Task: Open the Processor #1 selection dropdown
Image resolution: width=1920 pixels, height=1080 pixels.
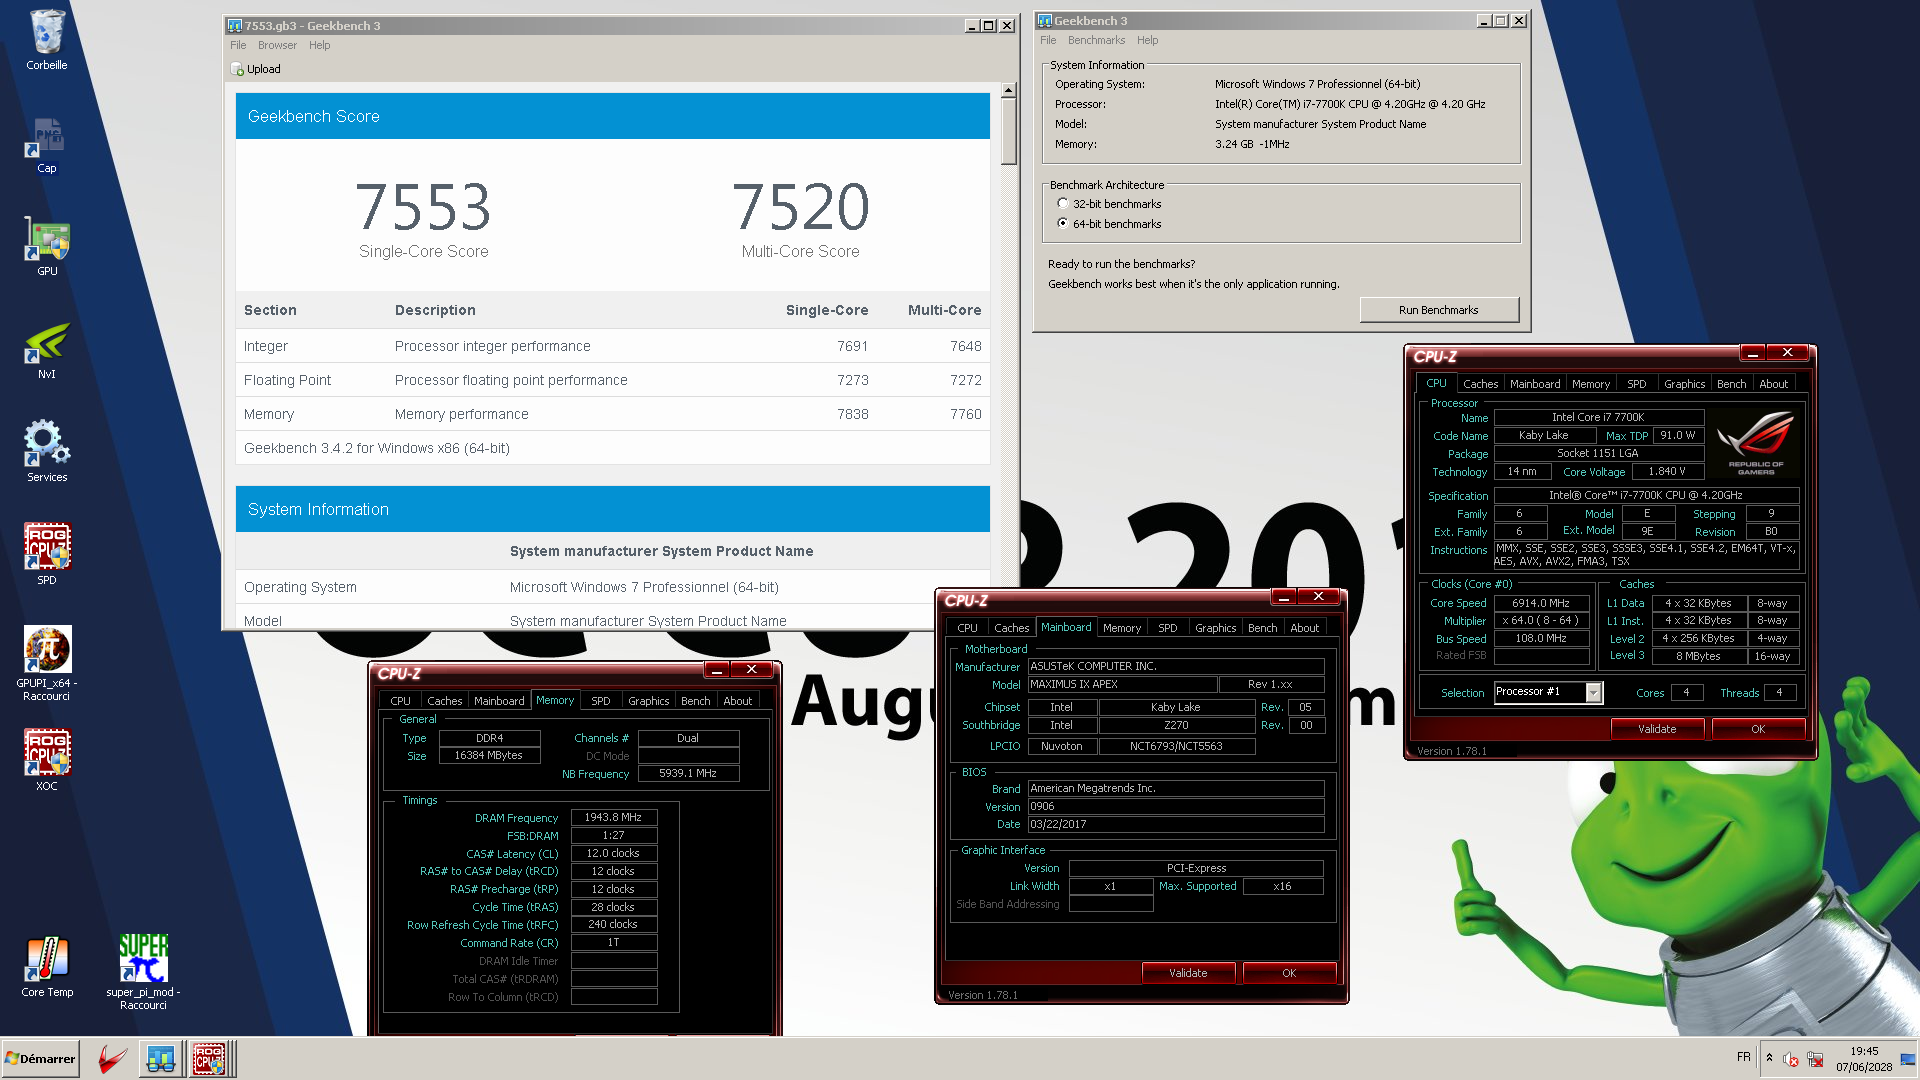Action: (x=1594, y=692)
